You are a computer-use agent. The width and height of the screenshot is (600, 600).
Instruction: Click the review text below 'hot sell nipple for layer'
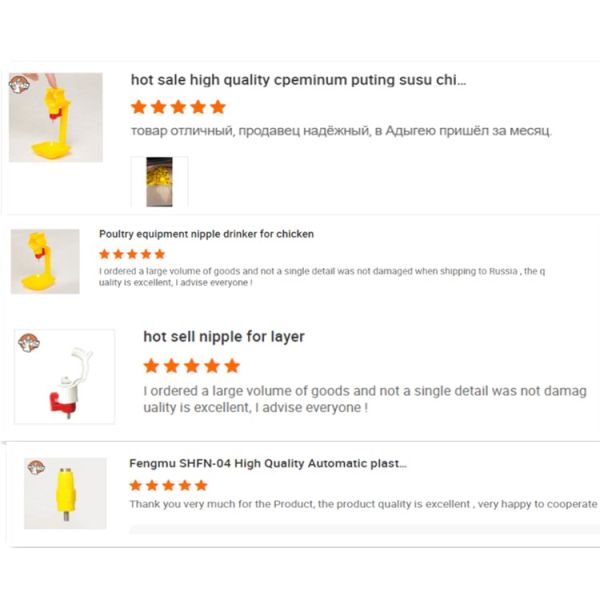[364, 399]
